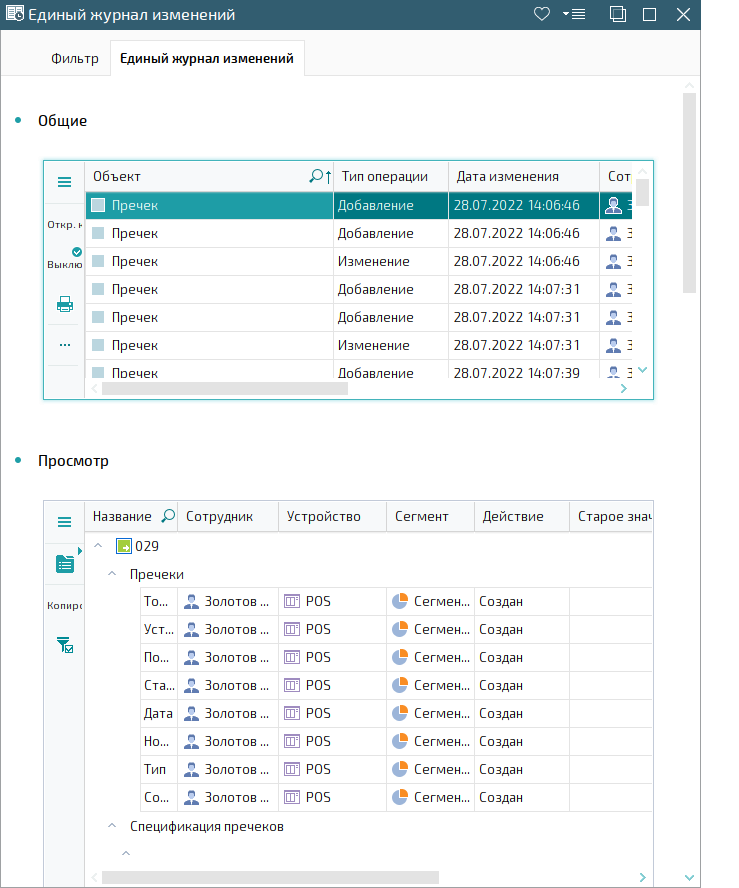Select the Просмотр section heading
Image resolution: width=739 pixels, height=888 pixels.
tap(73, 460)
